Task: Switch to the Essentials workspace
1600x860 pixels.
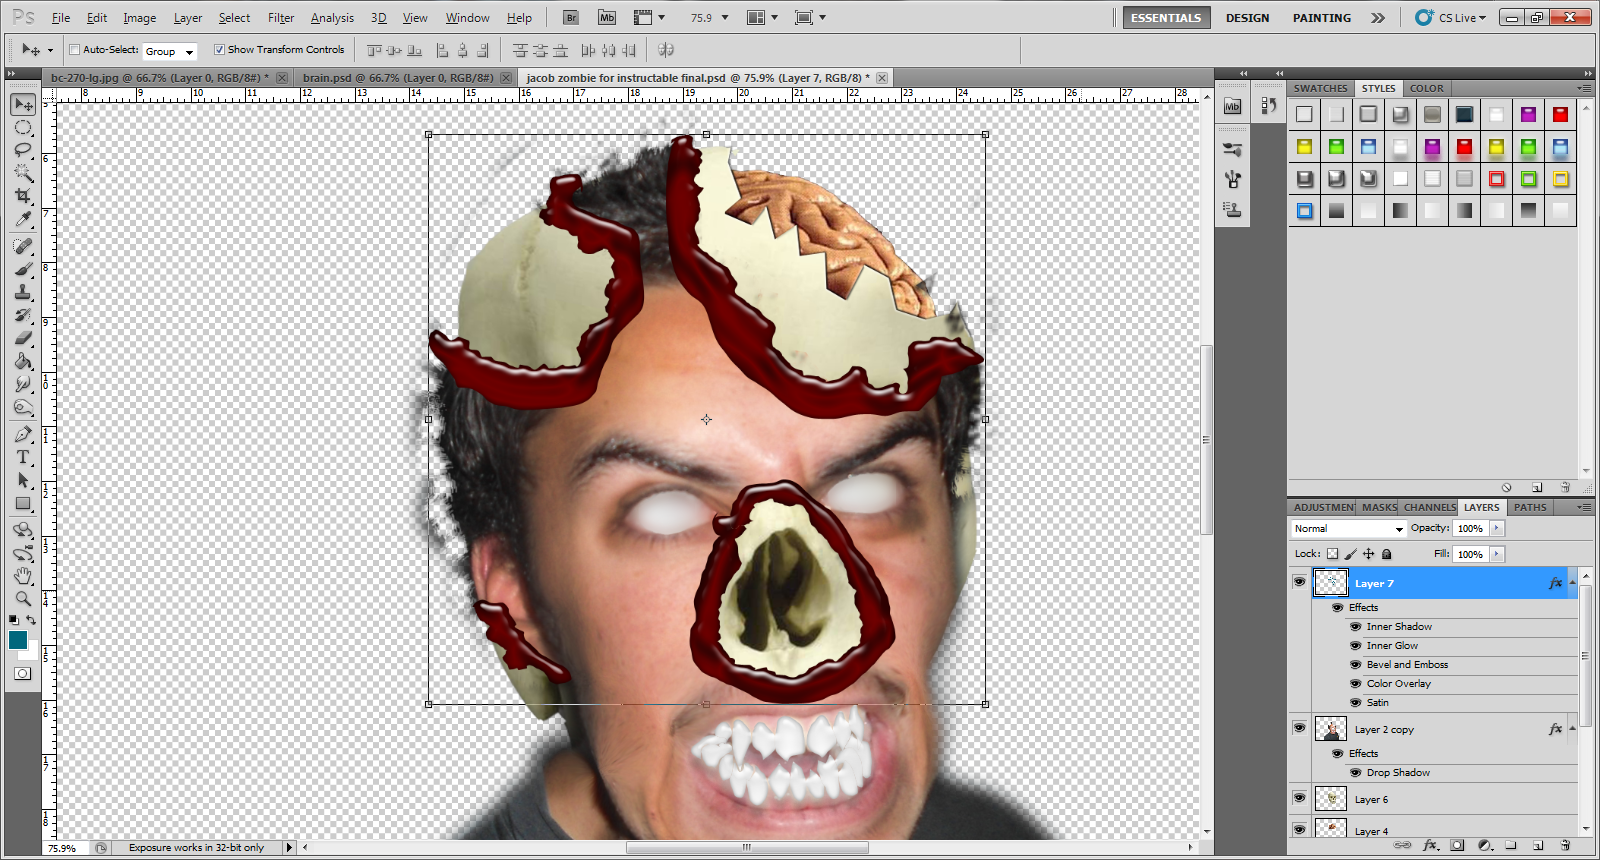Action: 1166,18
